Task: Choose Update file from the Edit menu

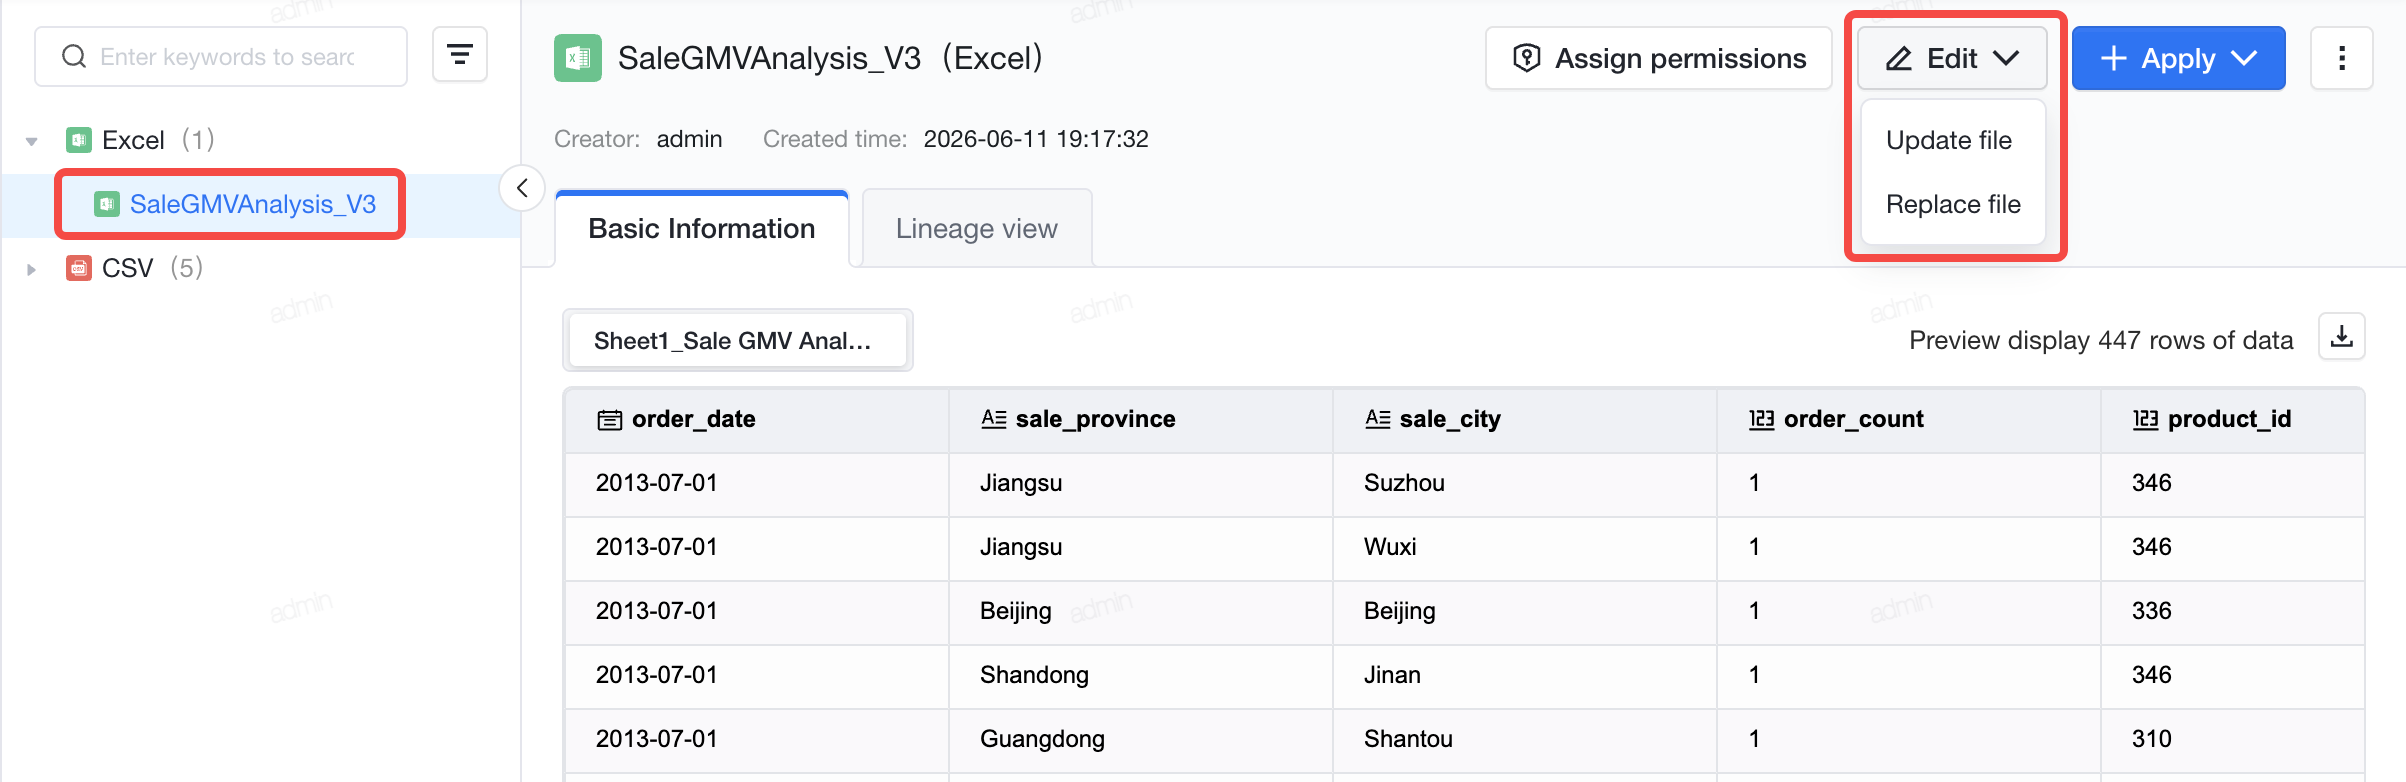Action: pyautogui.click(x=1949, y=140)
